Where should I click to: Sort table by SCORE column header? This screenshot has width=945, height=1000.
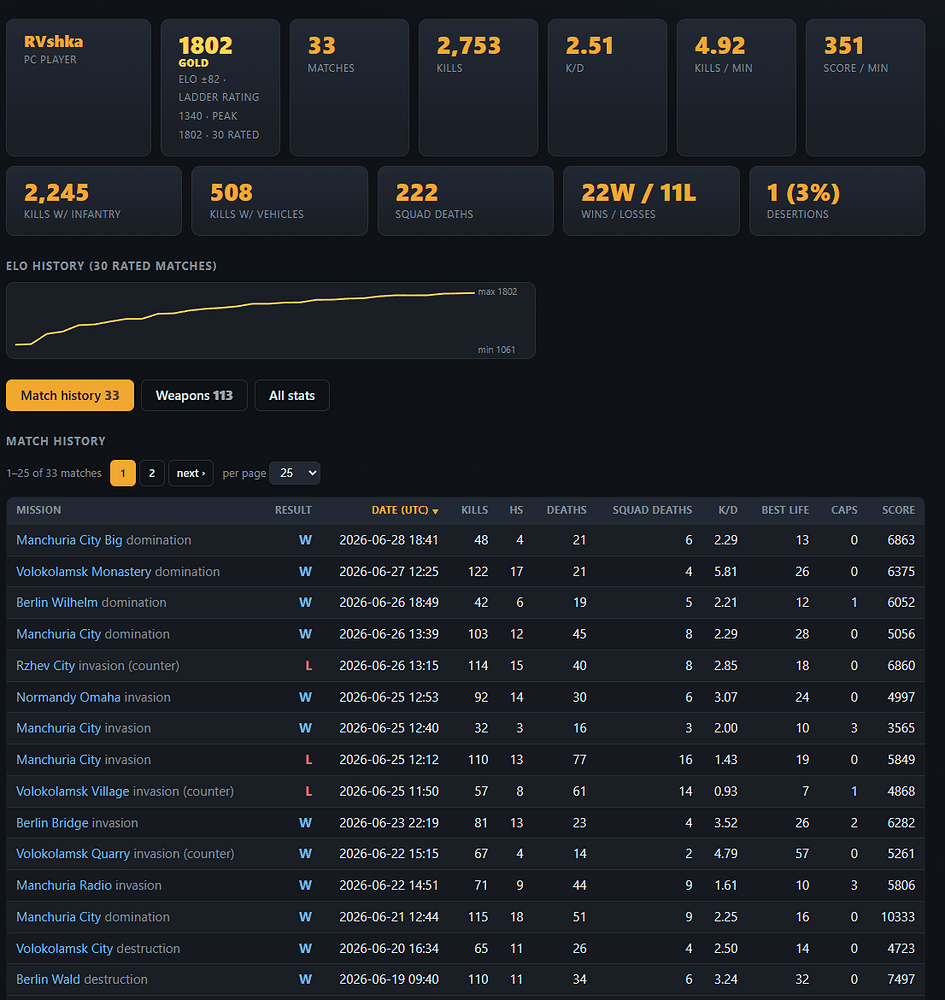point(898,510)
